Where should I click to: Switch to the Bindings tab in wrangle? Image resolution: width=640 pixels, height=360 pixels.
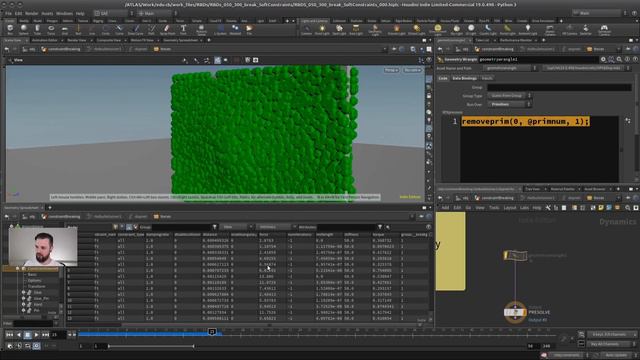point(464,78)
